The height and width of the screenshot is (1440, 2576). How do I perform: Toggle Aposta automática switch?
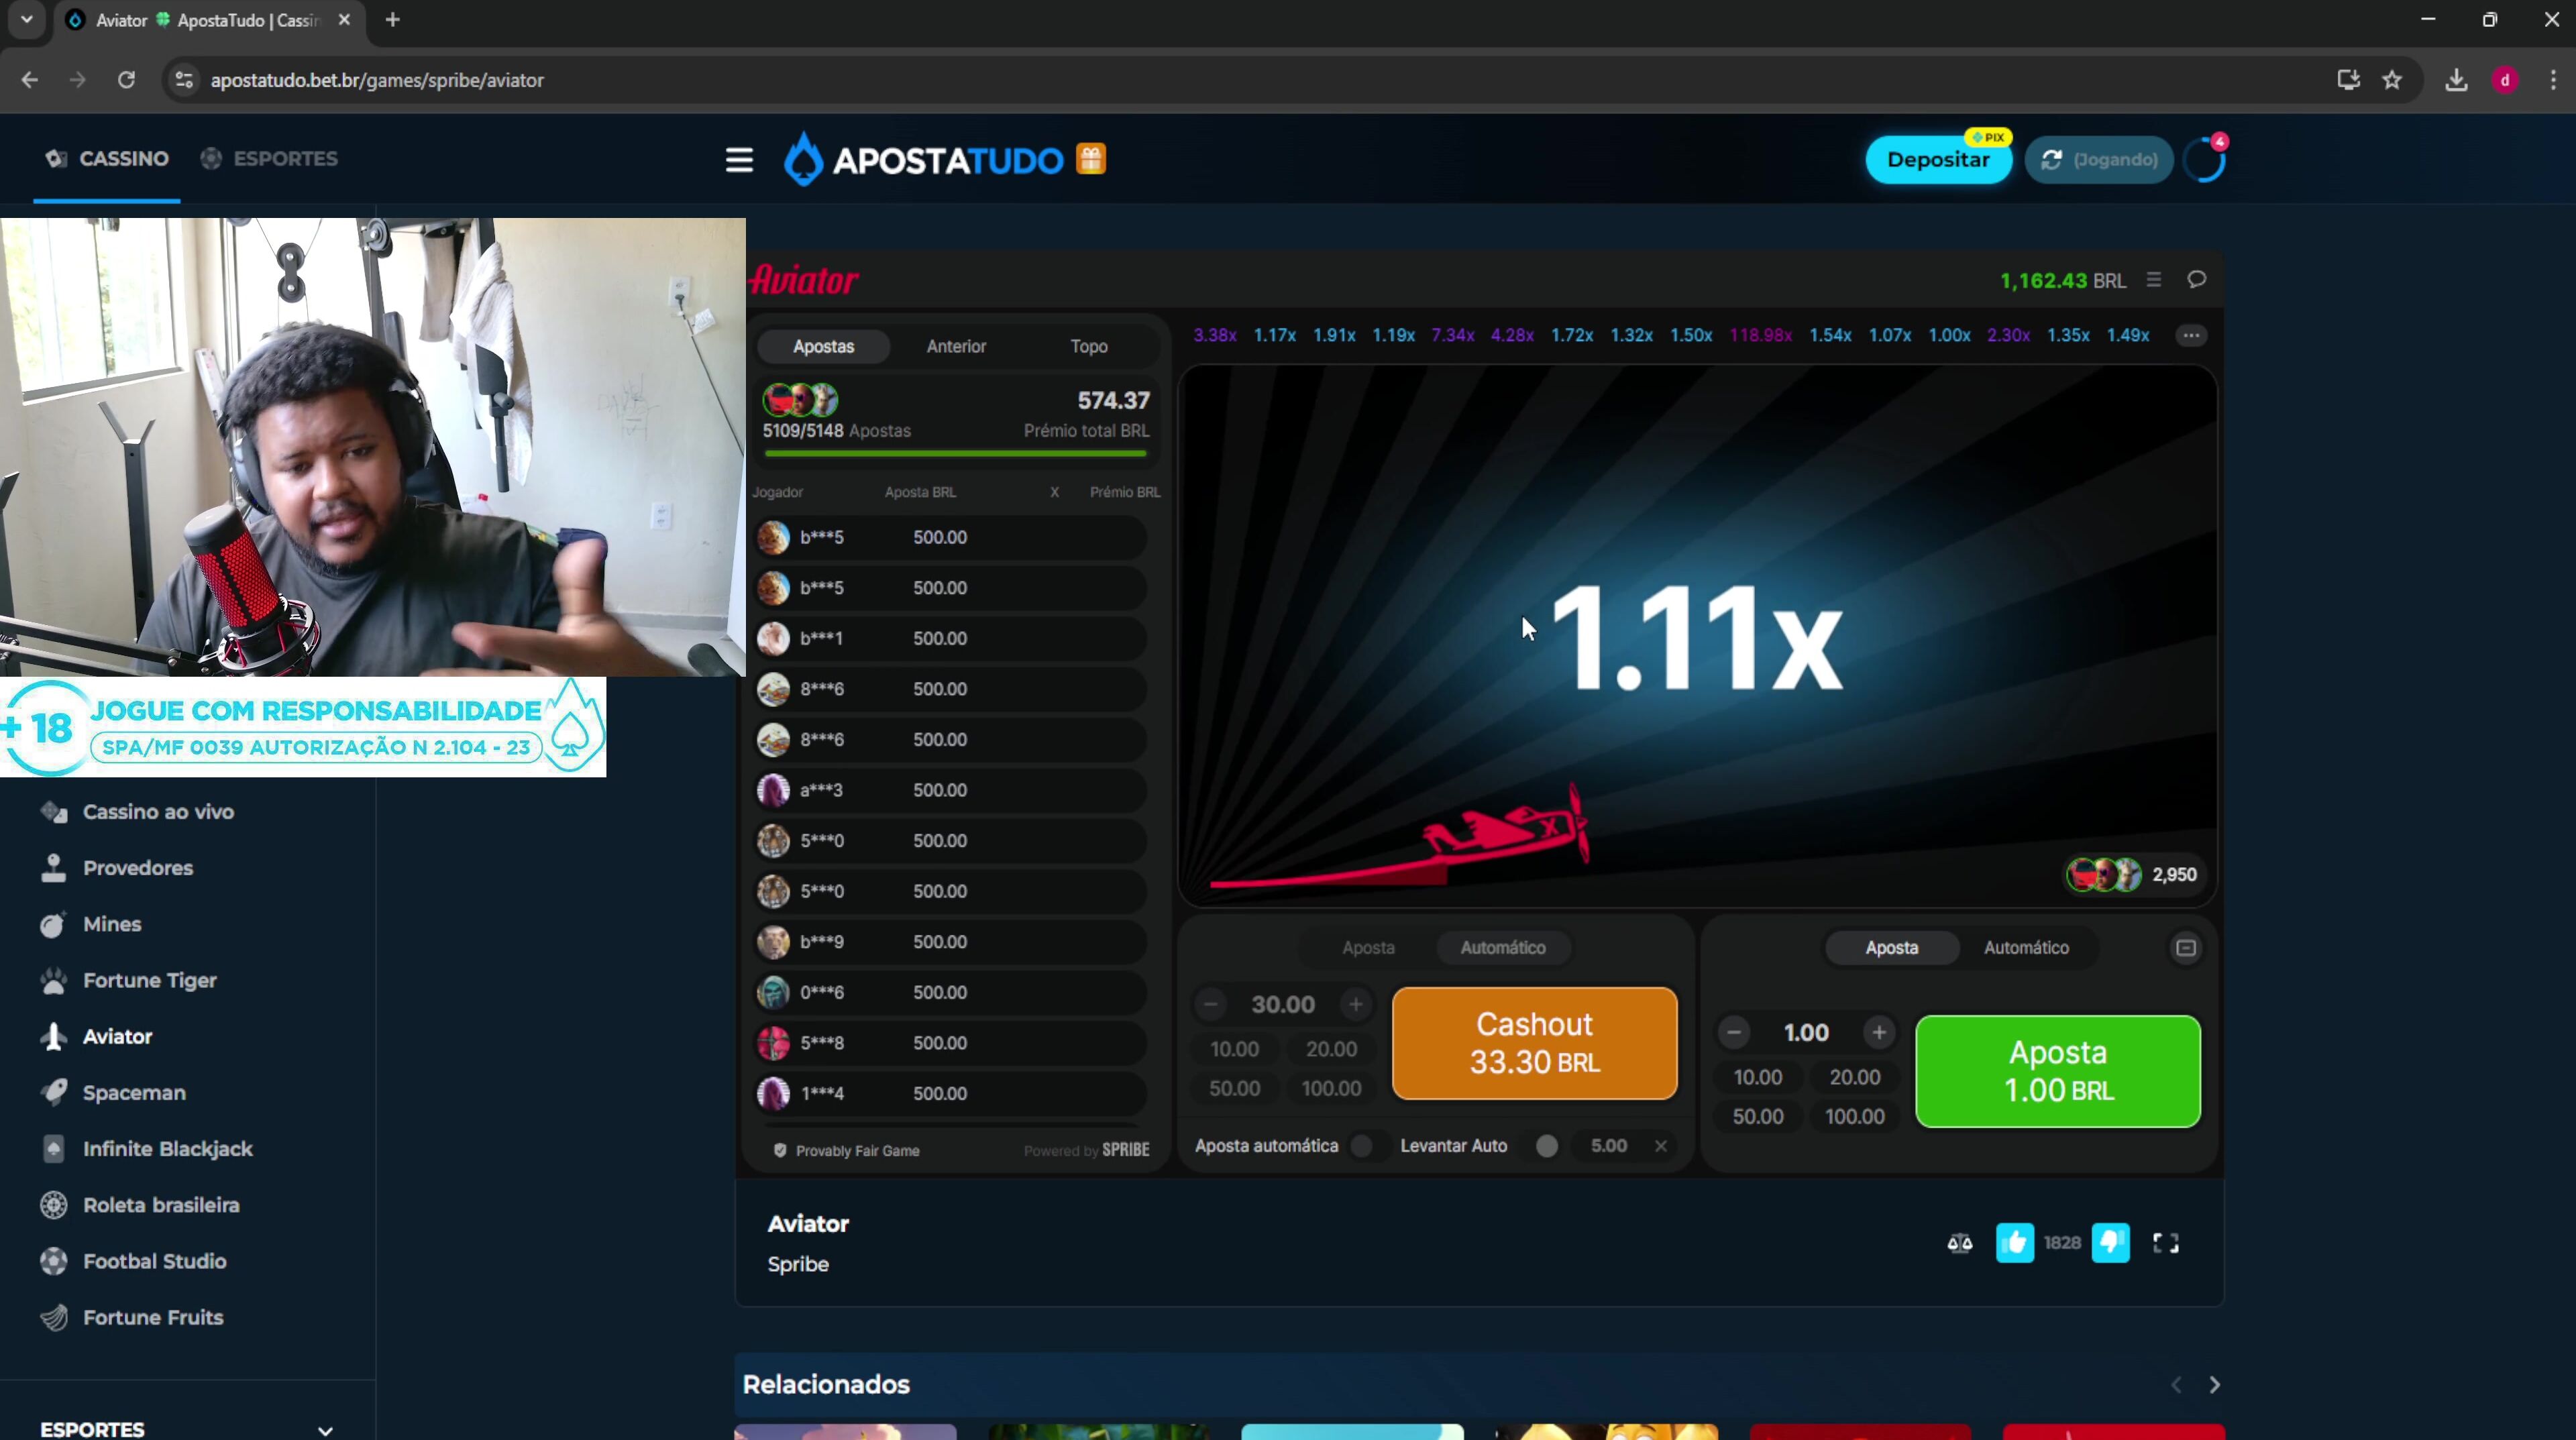tap(1369, 1146)
